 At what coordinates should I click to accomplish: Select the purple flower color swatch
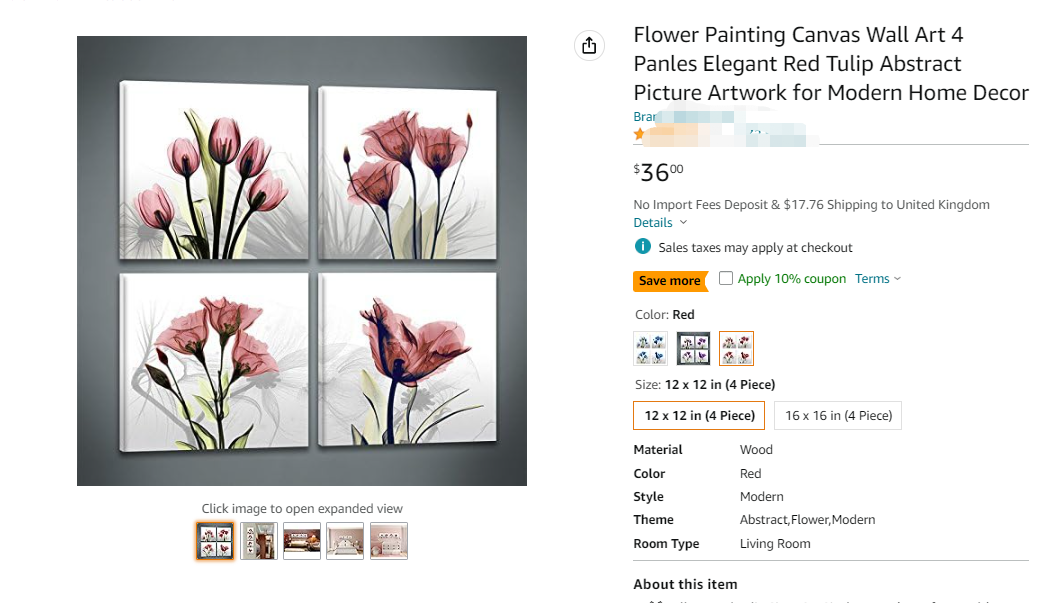(x=694, y=348)
